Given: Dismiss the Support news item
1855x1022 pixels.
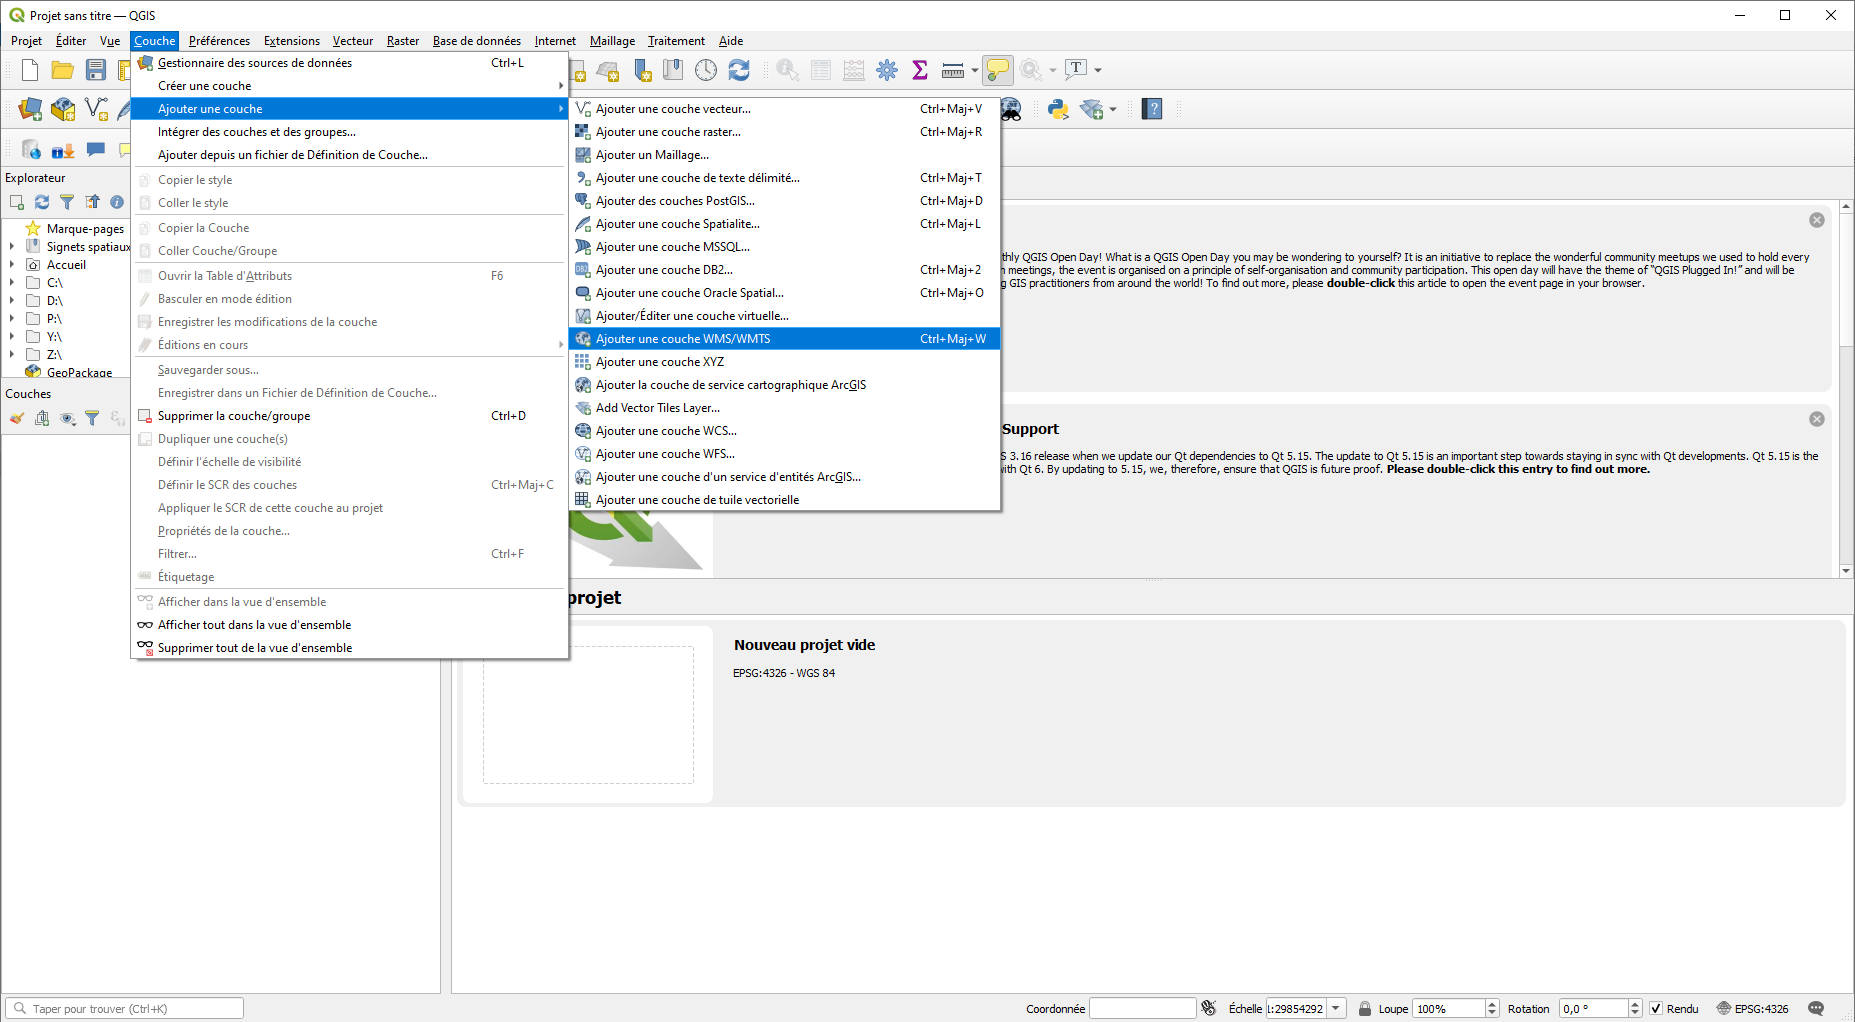Looking at the screenshot, I should pos(1817,419).
